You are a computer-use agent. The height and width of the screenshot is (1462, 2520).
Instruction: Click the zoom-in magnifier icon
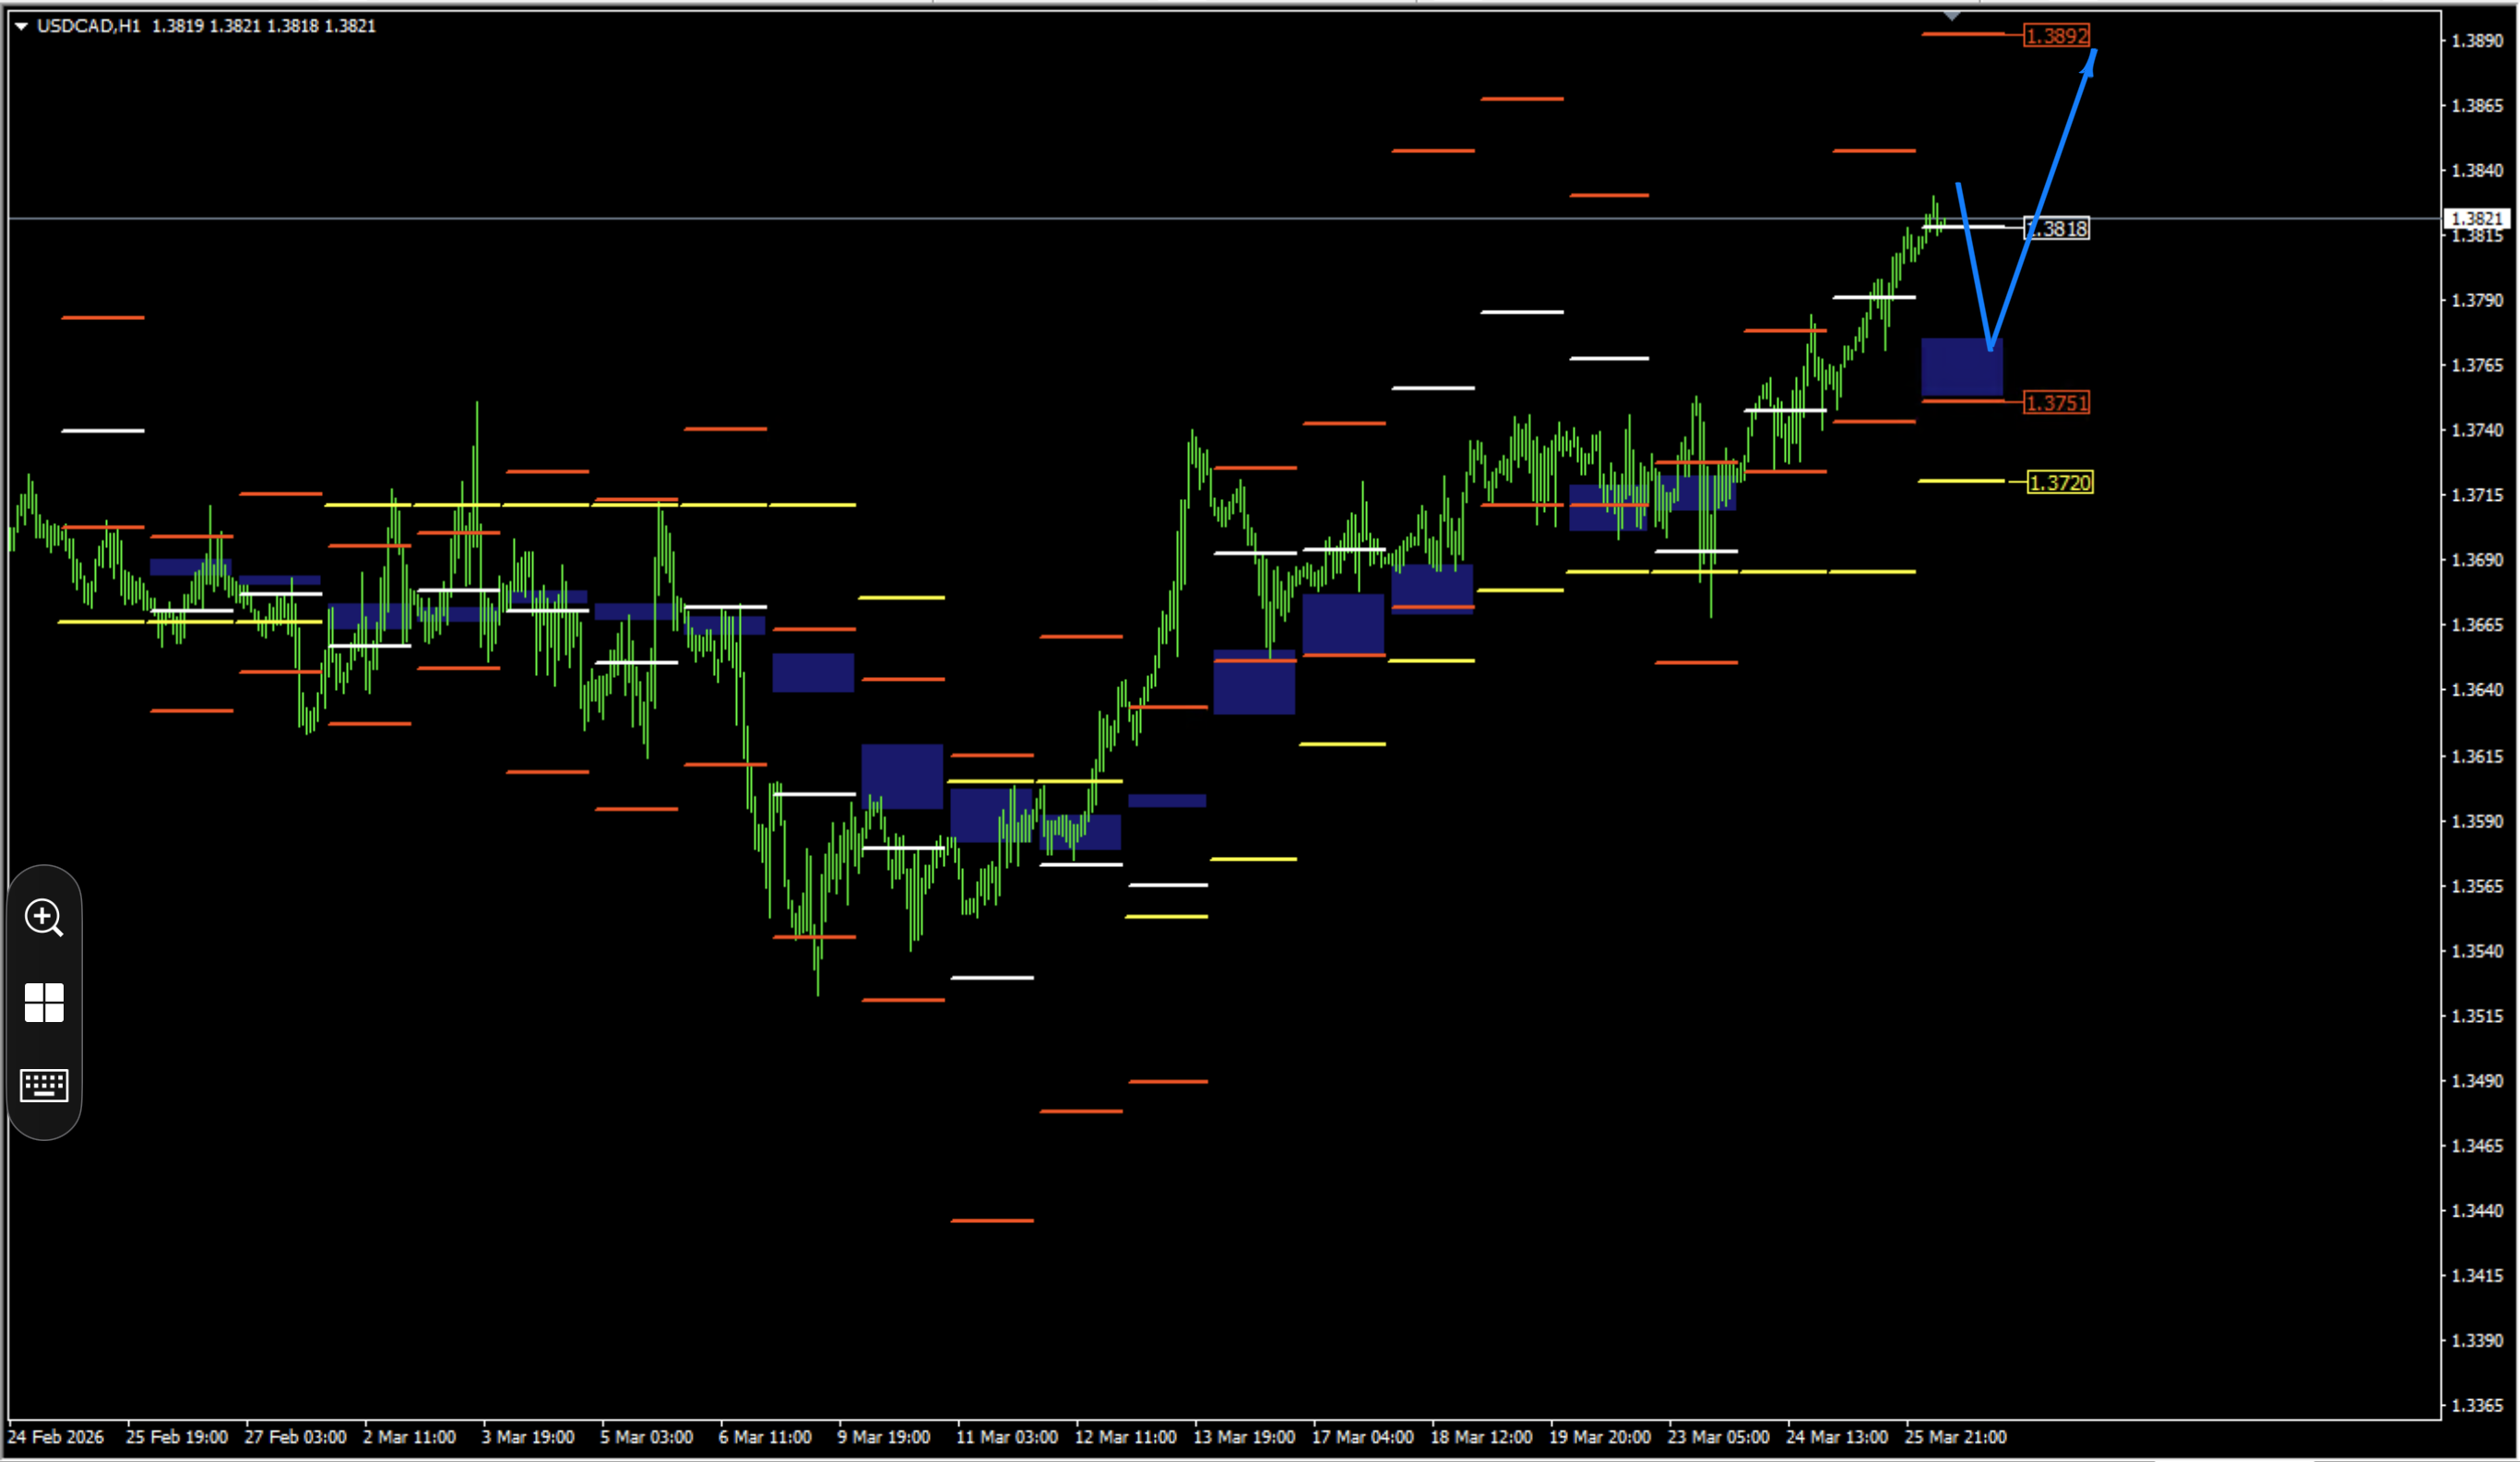click(44, 917)
